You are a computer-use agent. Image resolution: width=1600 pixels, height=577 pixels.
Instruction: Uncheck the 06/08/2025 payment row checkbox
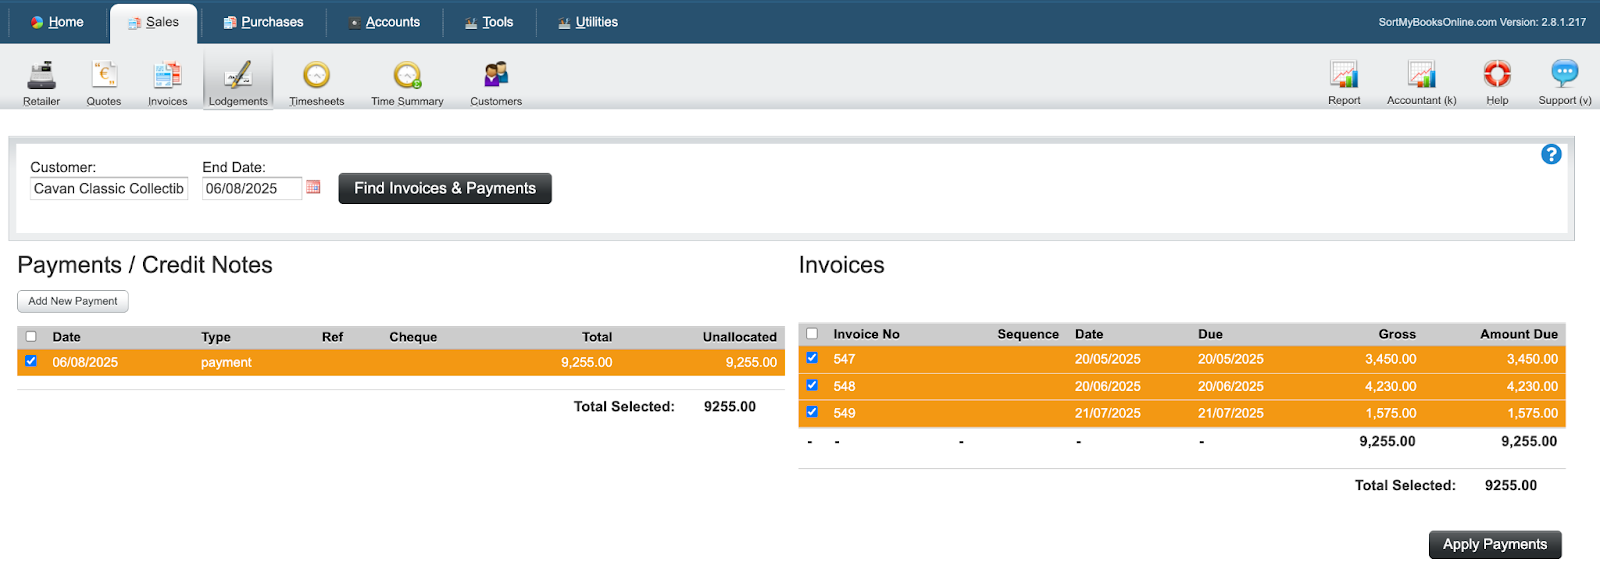(31, 361)
